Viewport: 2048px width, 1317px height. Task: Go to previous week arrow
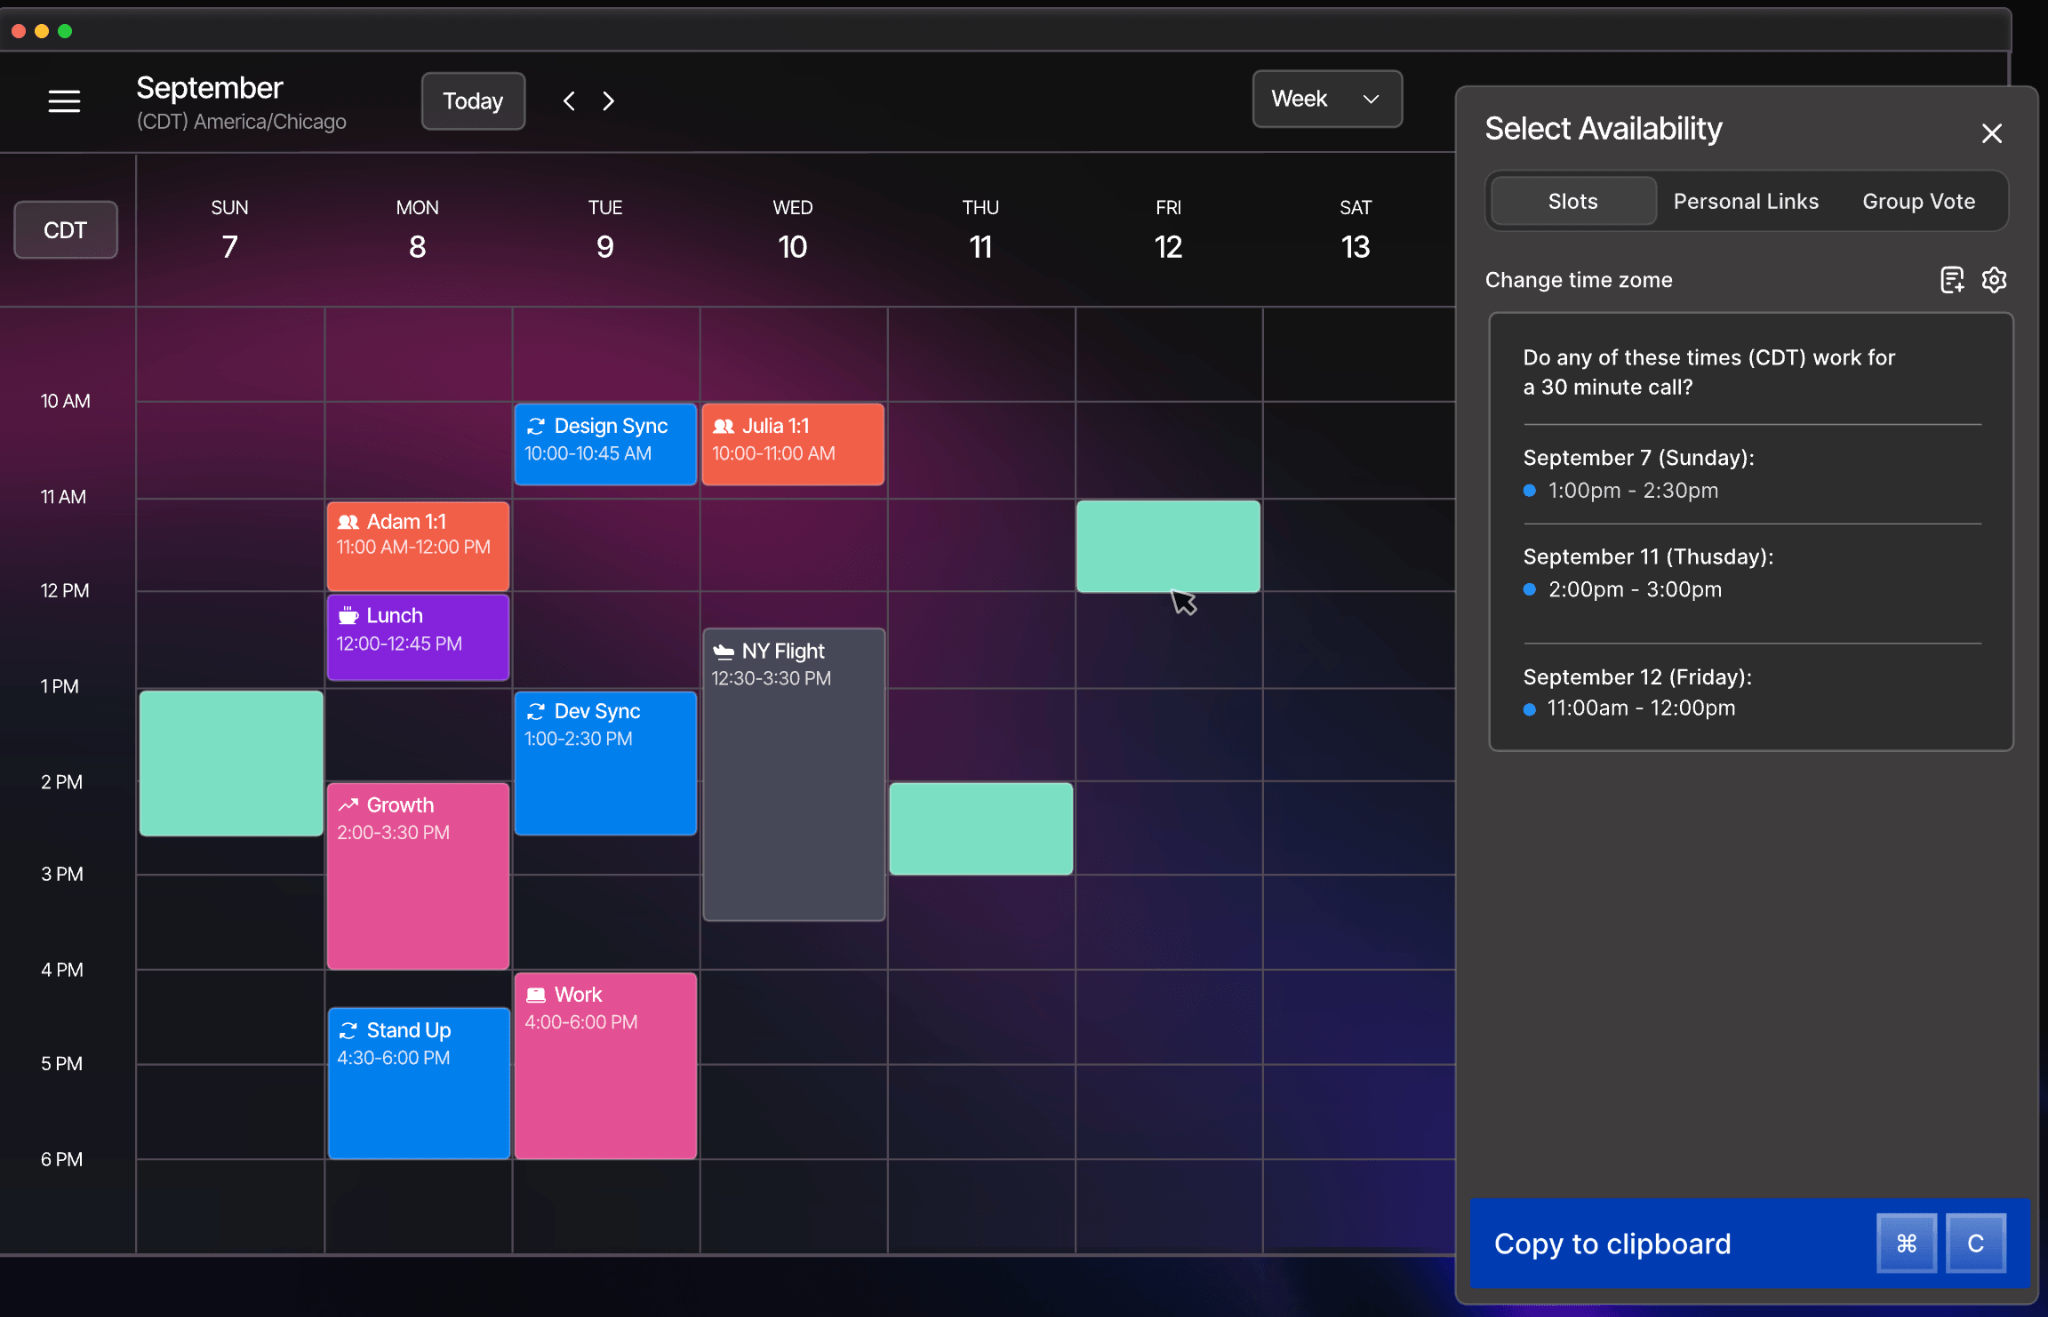(569, 101)
